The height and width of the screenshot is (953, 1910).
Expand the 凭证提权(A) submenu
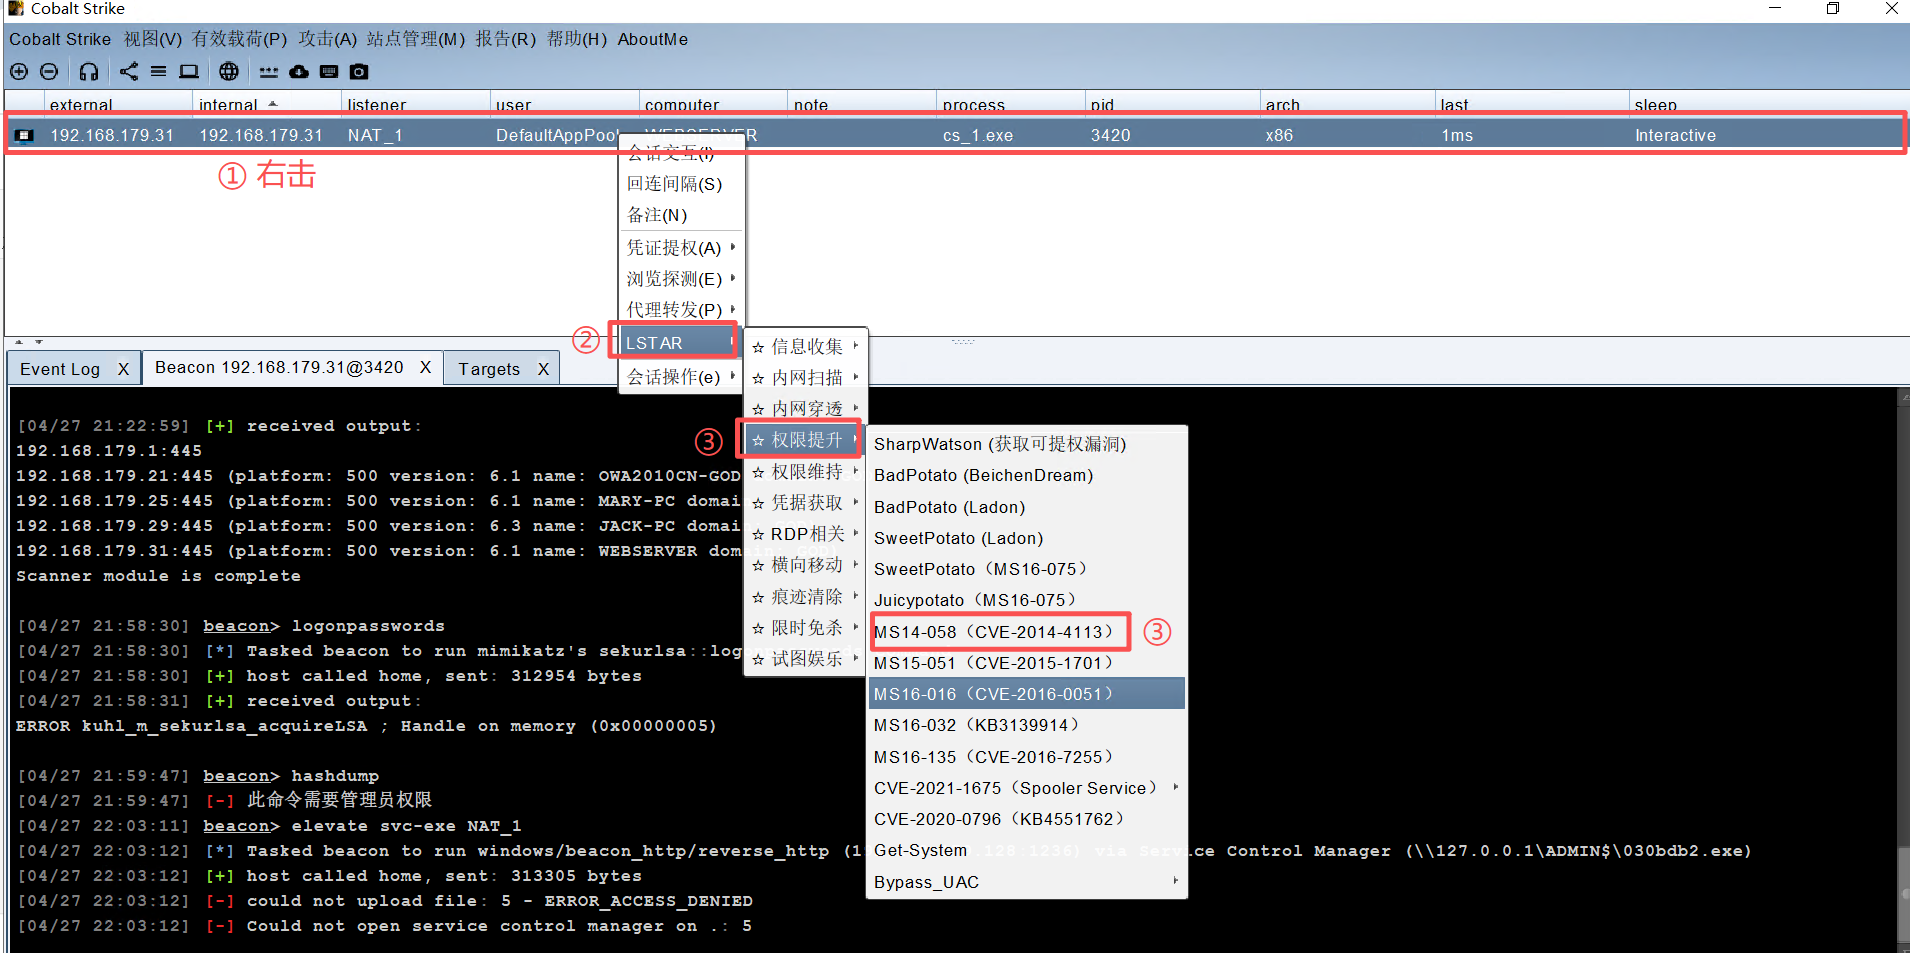pyautogui.click(x=682, y=248)
